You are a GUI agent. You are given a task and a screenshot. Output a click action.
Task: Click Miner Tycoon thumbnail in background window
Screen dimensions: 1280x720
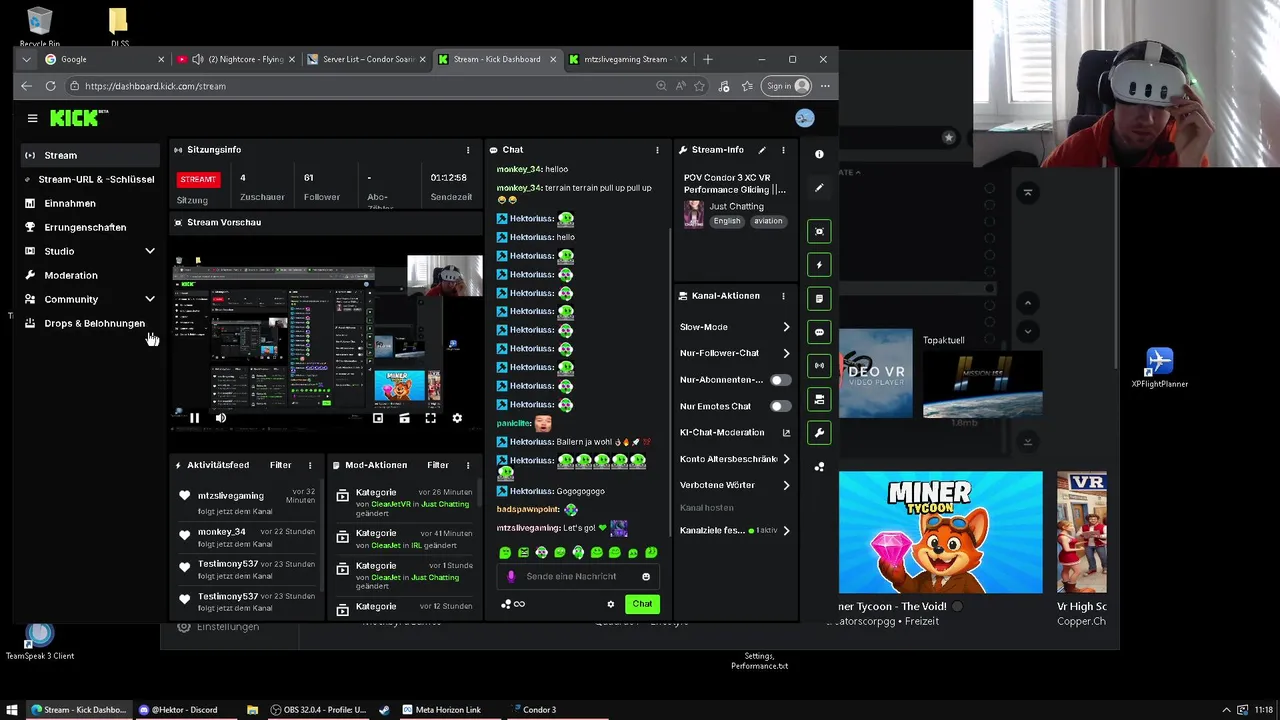940,532
